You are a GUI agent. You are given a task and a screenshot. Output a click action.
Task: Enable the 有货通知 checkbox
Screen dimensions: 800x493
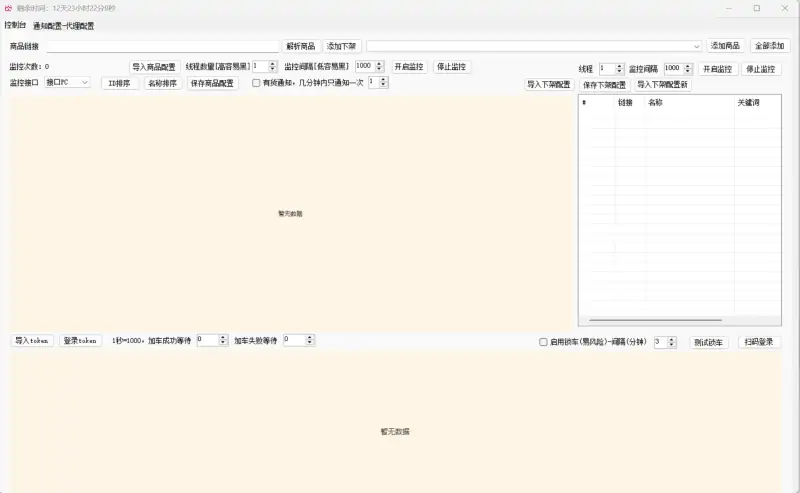(x=256, y=83)
